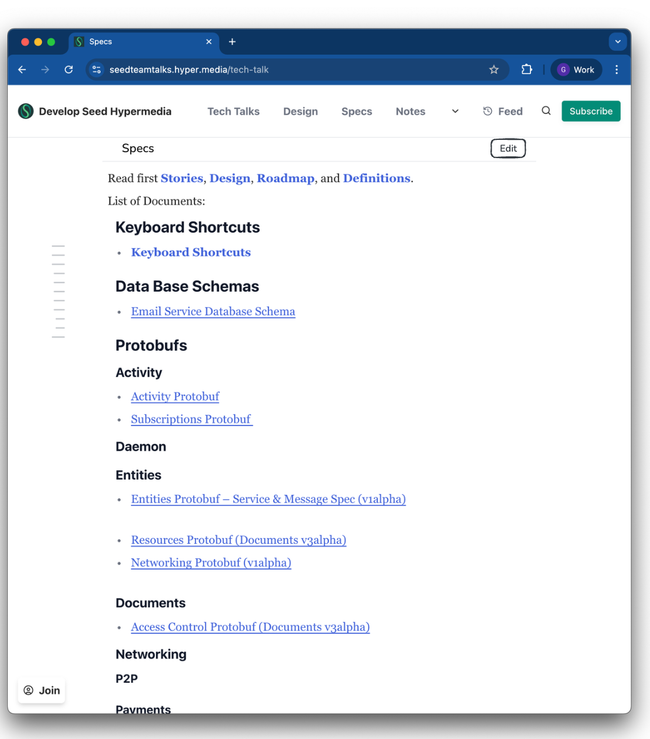
Task: Expand the navigation more chevron
Action: click(x=455, y=111)
